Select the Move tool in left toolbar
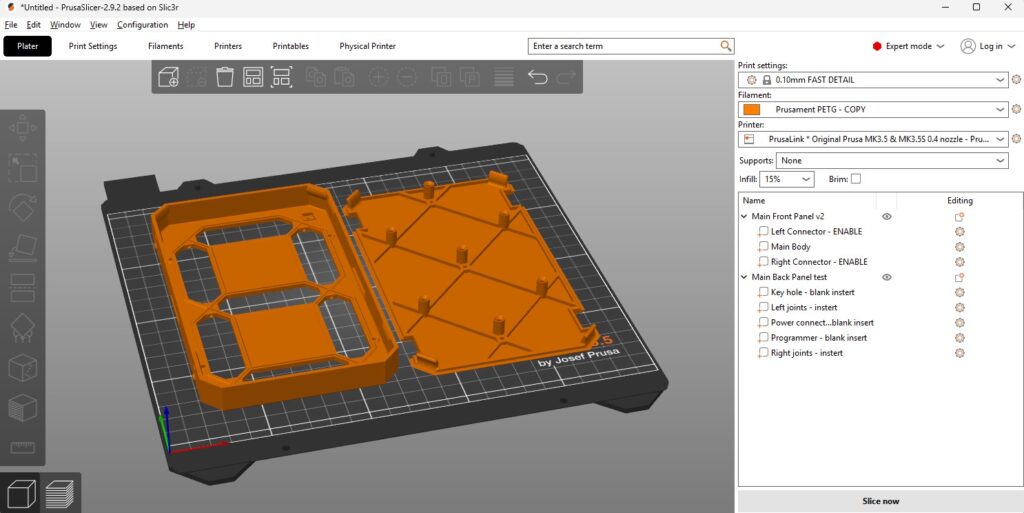The height and width of the screenshot is (513, 1024). (x=23, y=128)
